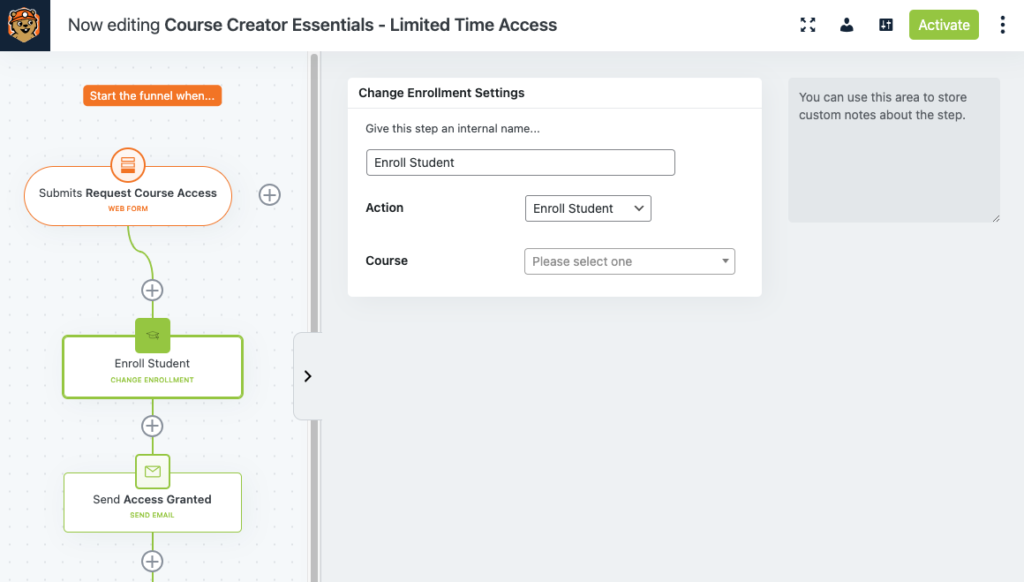Select the Enroll Student step card
The image size is (1024, 582).
click(x=153, y=367)
